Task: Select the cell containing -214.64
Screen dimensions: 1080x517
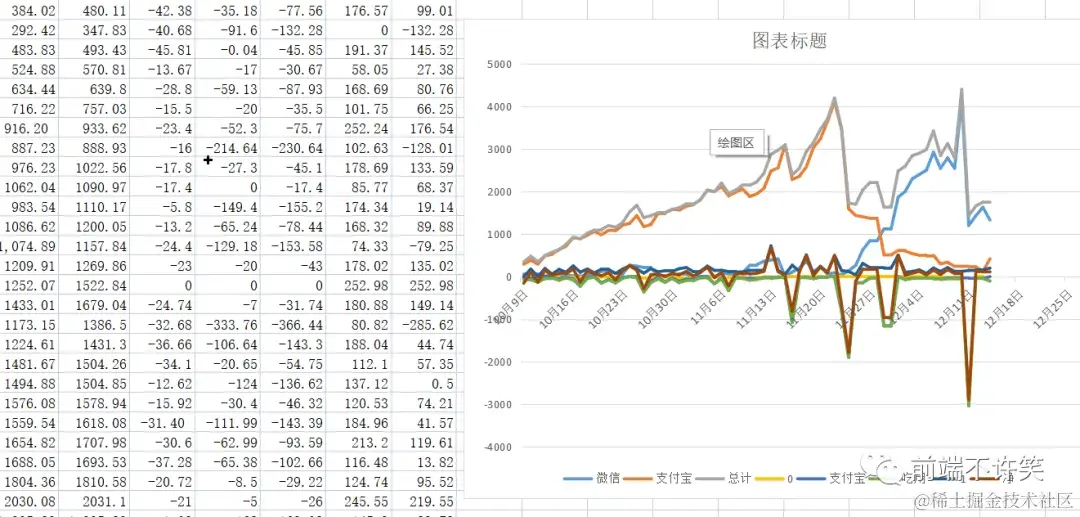Action: [x=229, y=148]
